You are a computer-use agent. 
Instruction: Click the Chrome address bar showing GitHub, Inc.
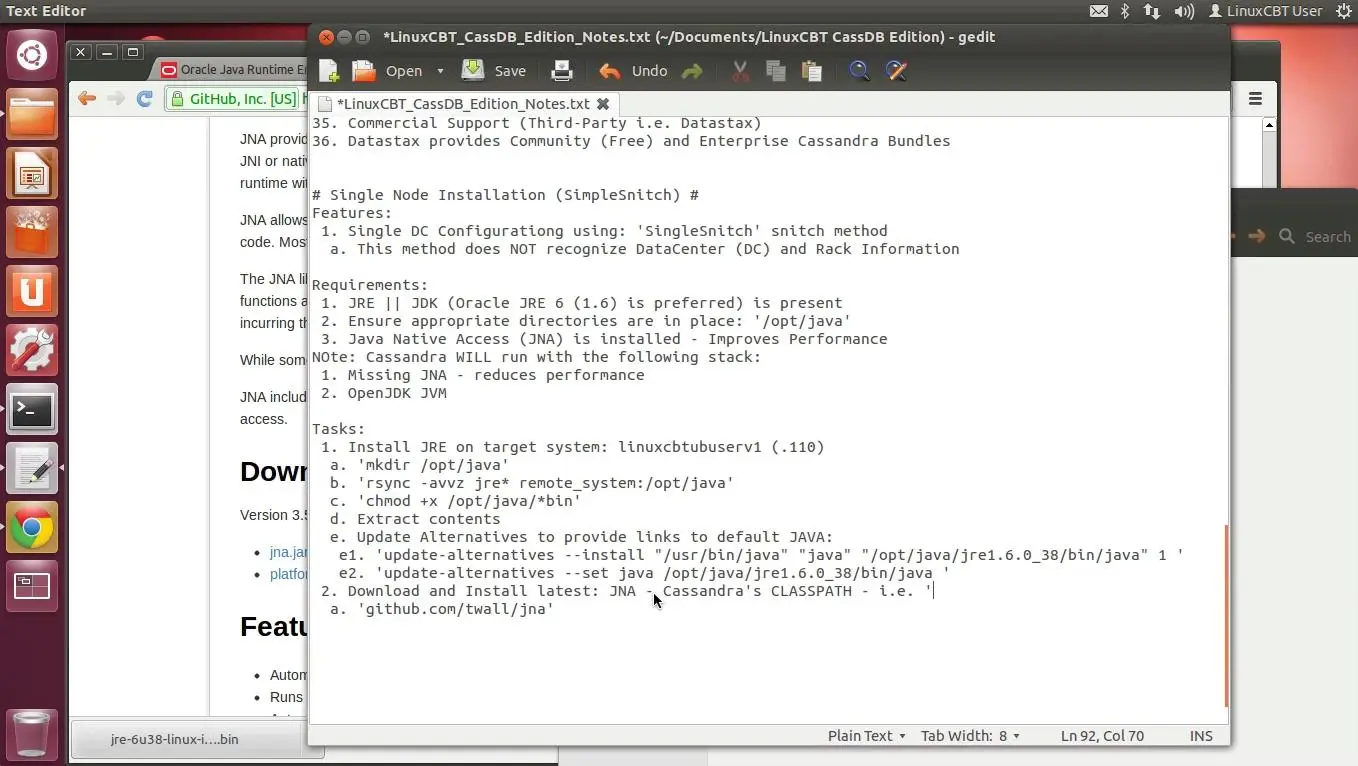click(x=236, y=99)
